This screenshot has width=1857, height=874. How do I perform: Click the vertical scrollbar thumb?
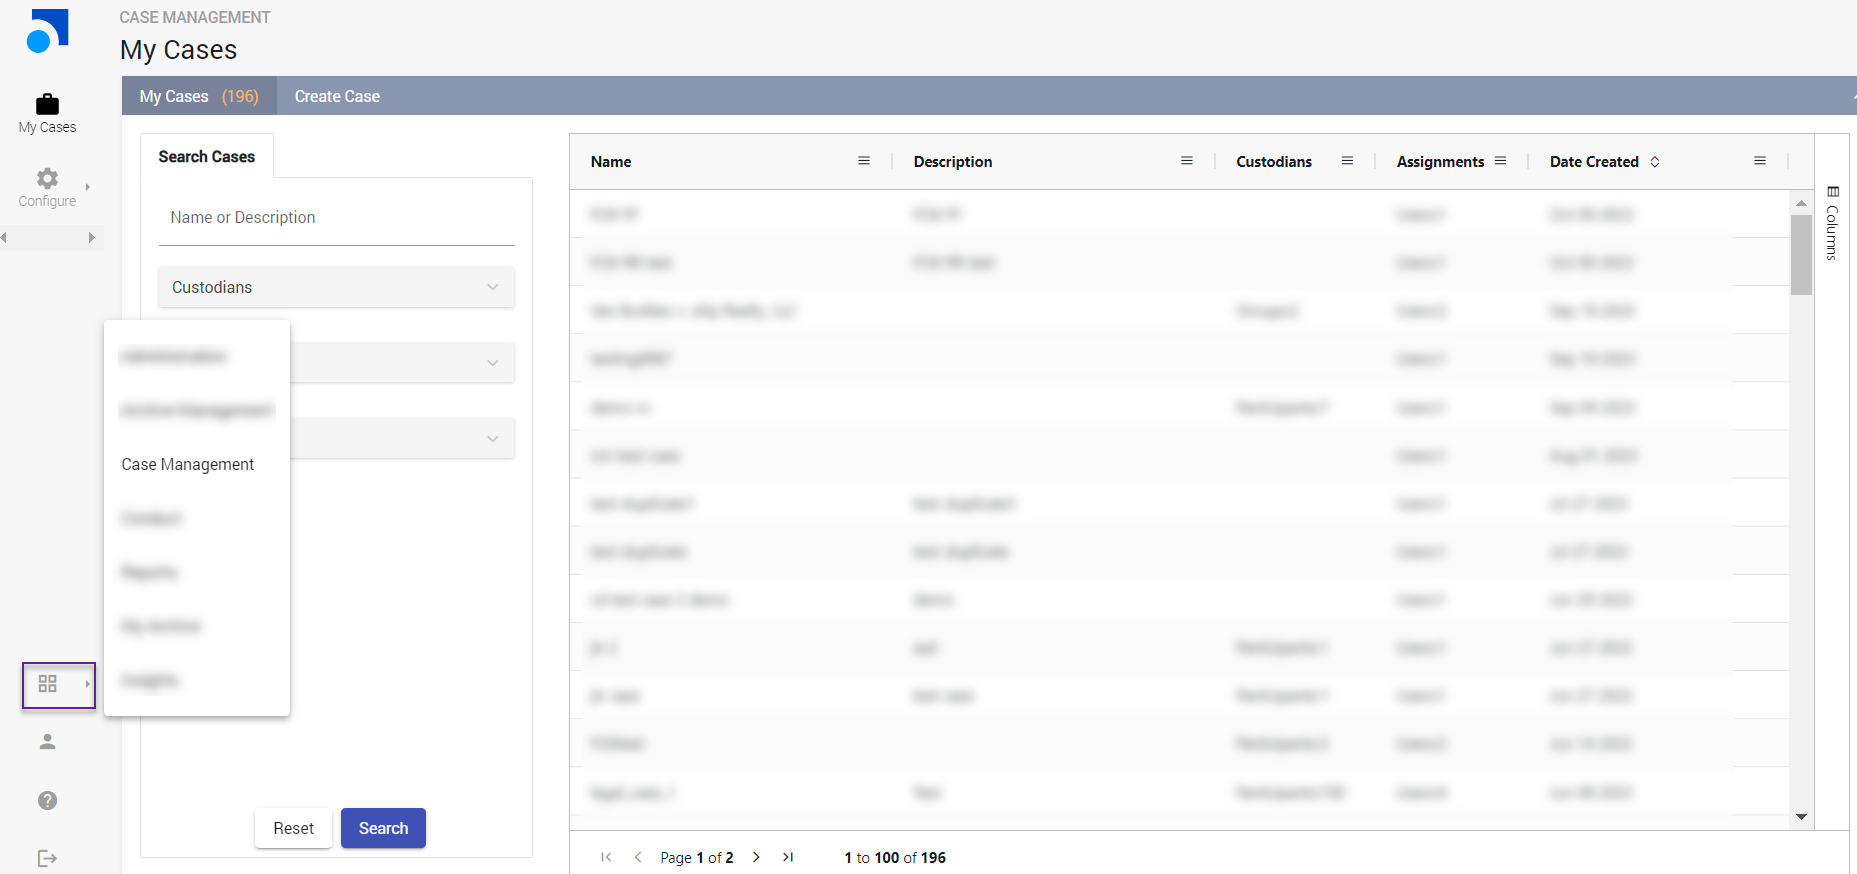click(x=1801, y=255)
